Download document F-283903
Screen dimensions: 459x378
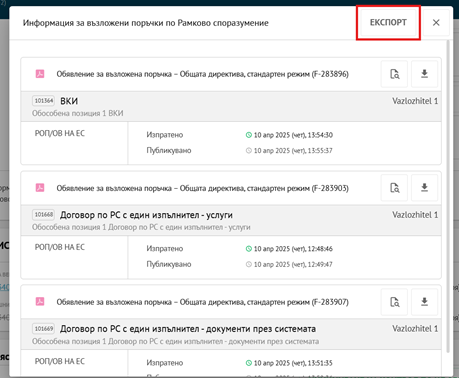click(x=424, y=188)
